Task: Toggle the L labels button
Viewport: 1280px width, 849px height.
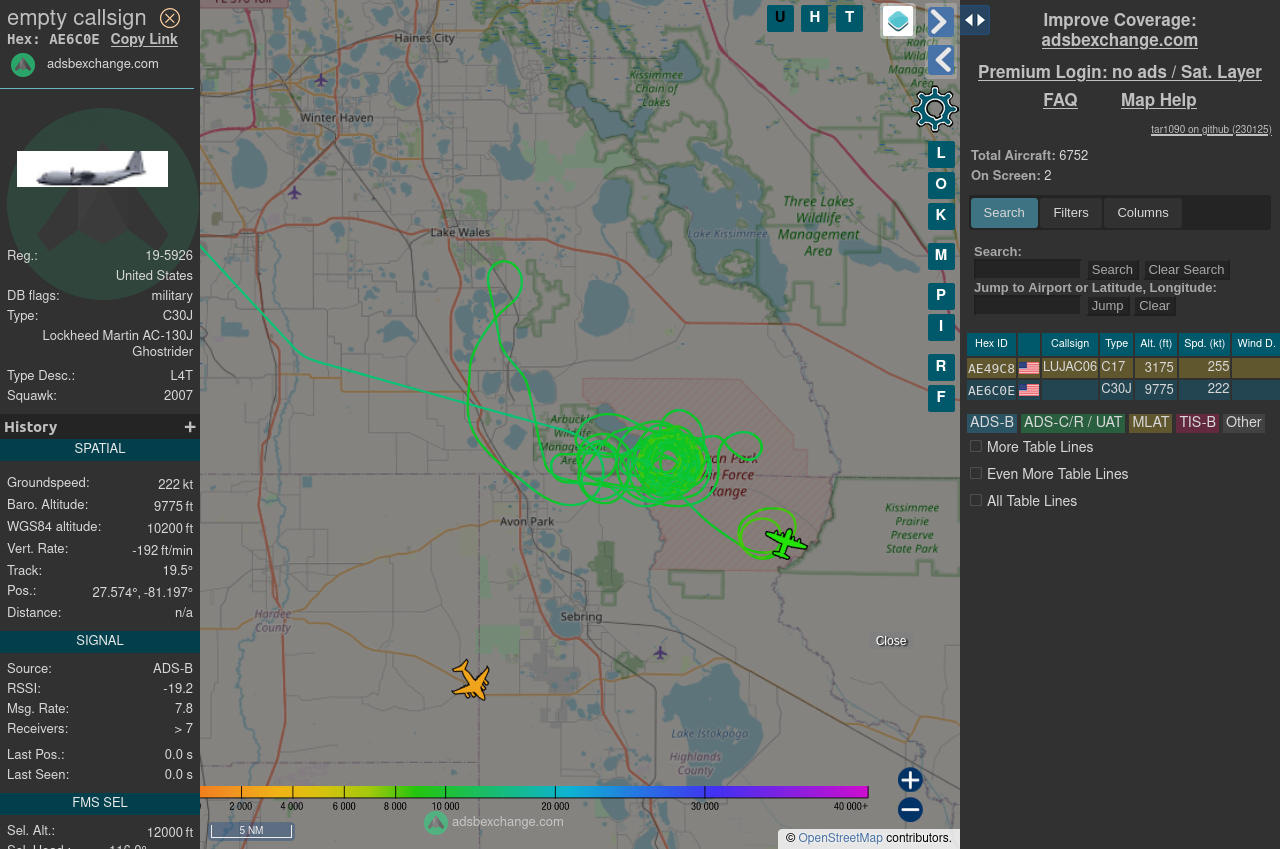Action: pyautogui.click(x=941, y=155)
